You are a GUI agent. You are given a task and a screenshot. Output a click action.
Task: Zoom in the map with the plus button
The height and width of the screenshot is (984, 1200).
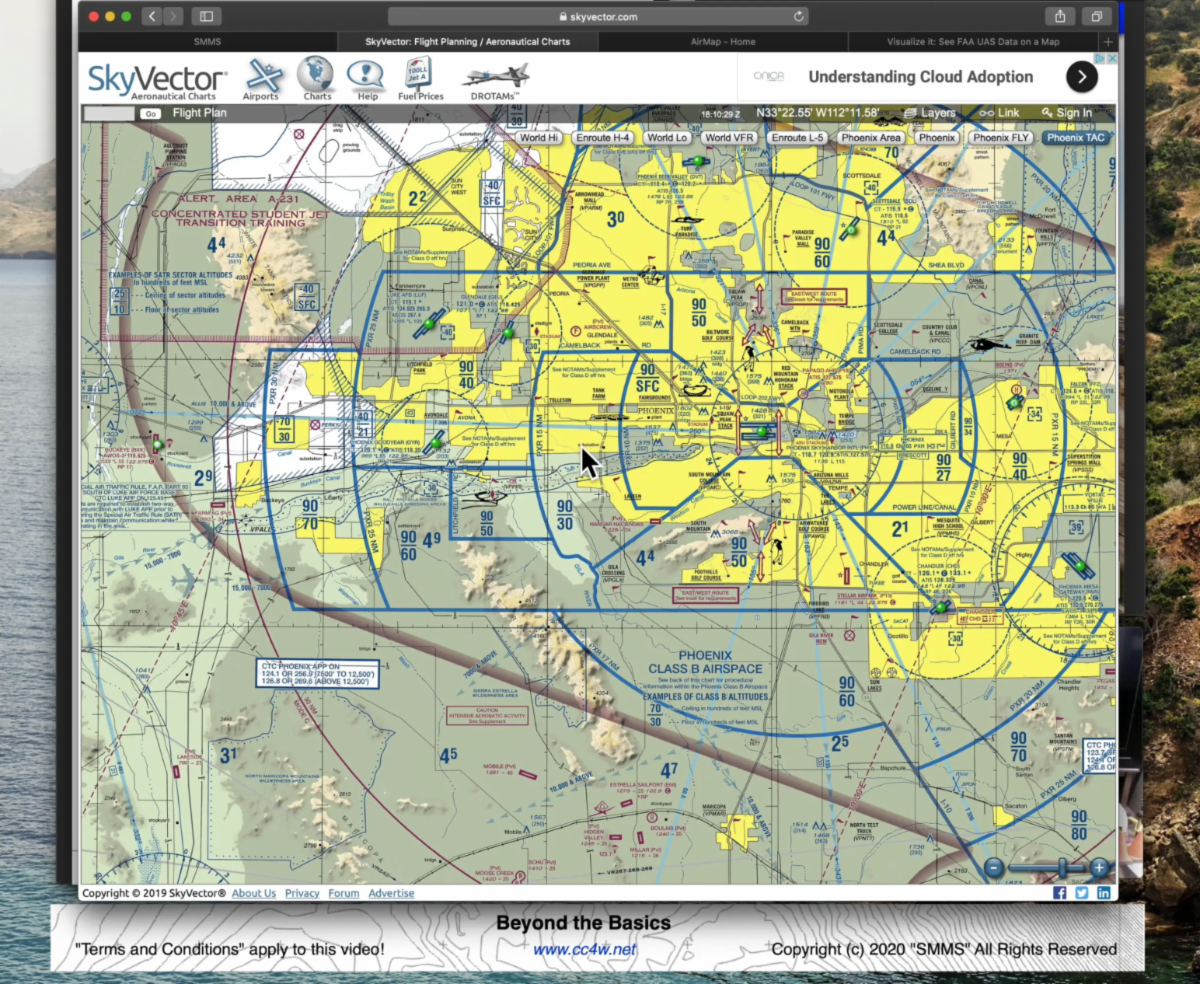click(x=1099, y=868)
